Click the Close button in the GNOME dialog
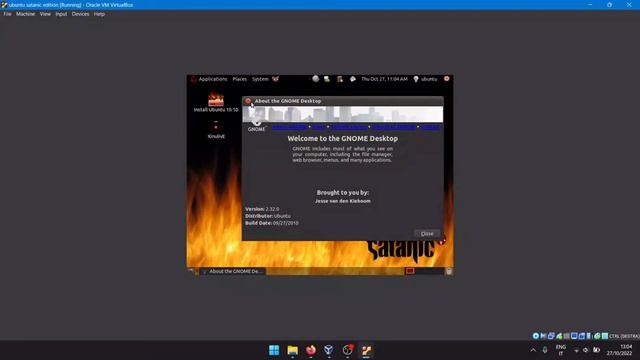 coord(427,233)
